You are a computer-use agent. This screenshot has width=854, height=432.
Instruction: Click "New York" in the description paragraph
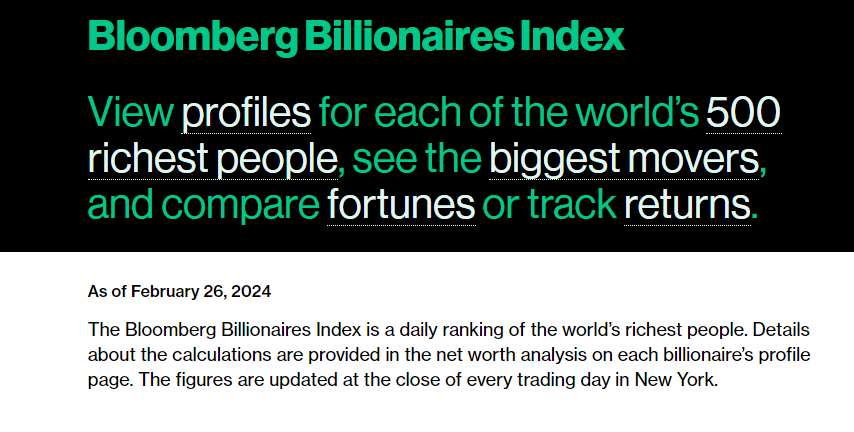point(674,379)
